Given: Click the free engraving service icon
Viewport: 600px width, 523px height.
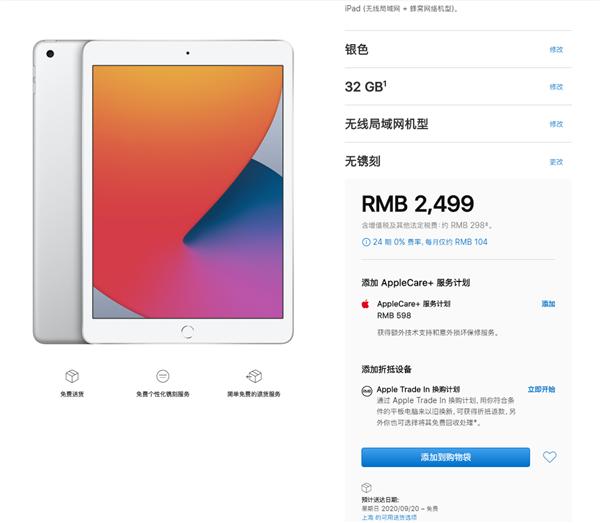Looking at the screenshot, I should [163, 376].
